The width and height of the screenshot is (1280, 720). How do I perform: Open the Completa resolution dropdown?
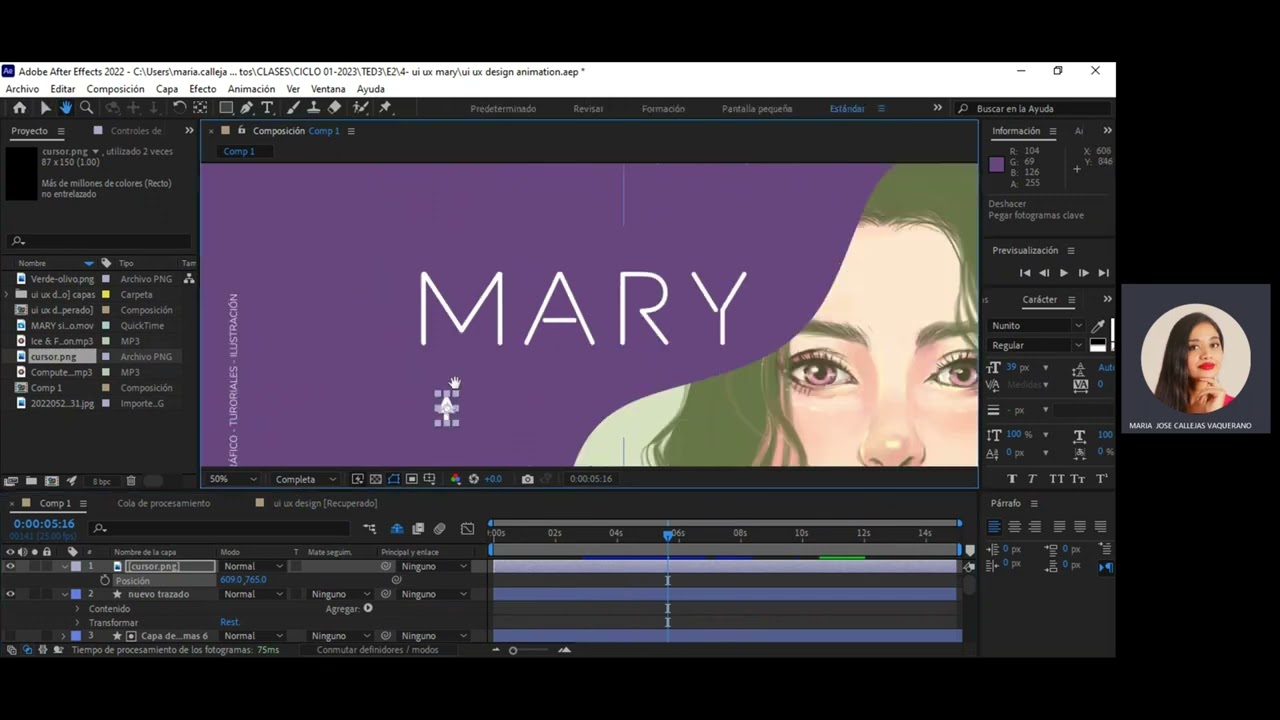(x=305, y=479)
